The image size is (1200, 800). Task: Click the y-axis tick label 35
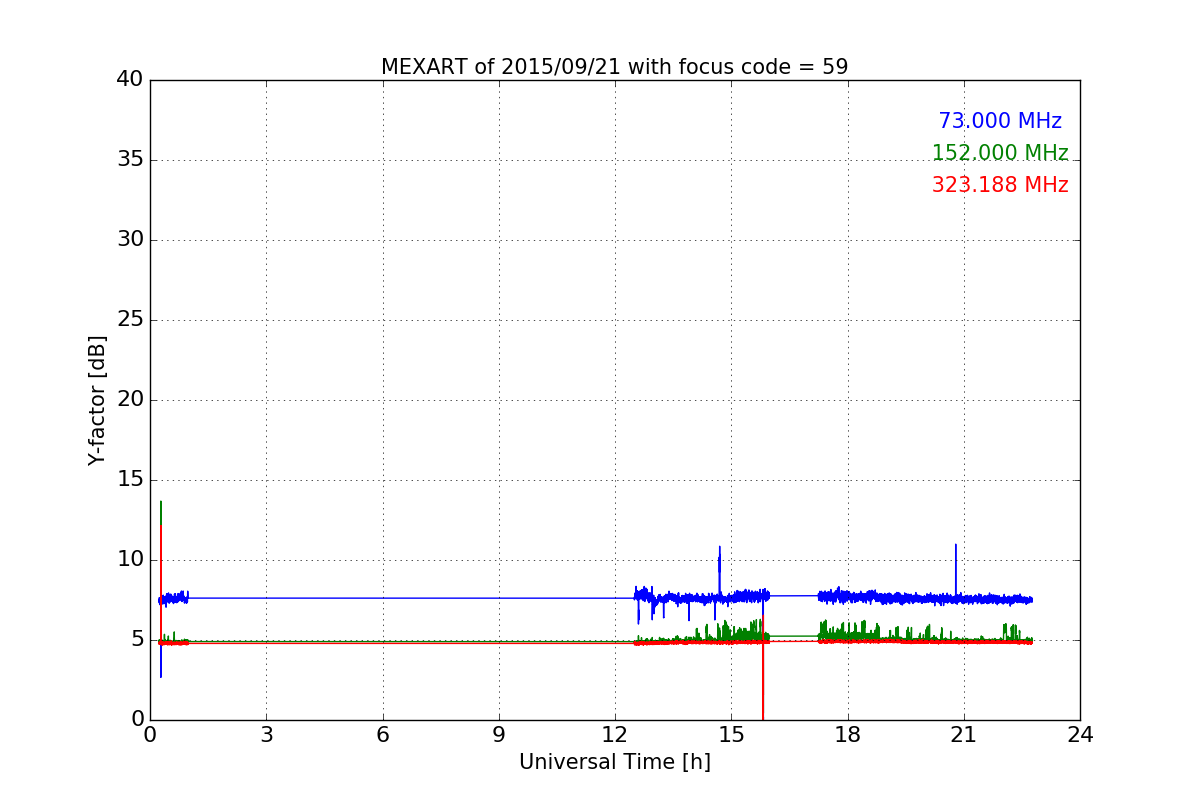point(130,160)
